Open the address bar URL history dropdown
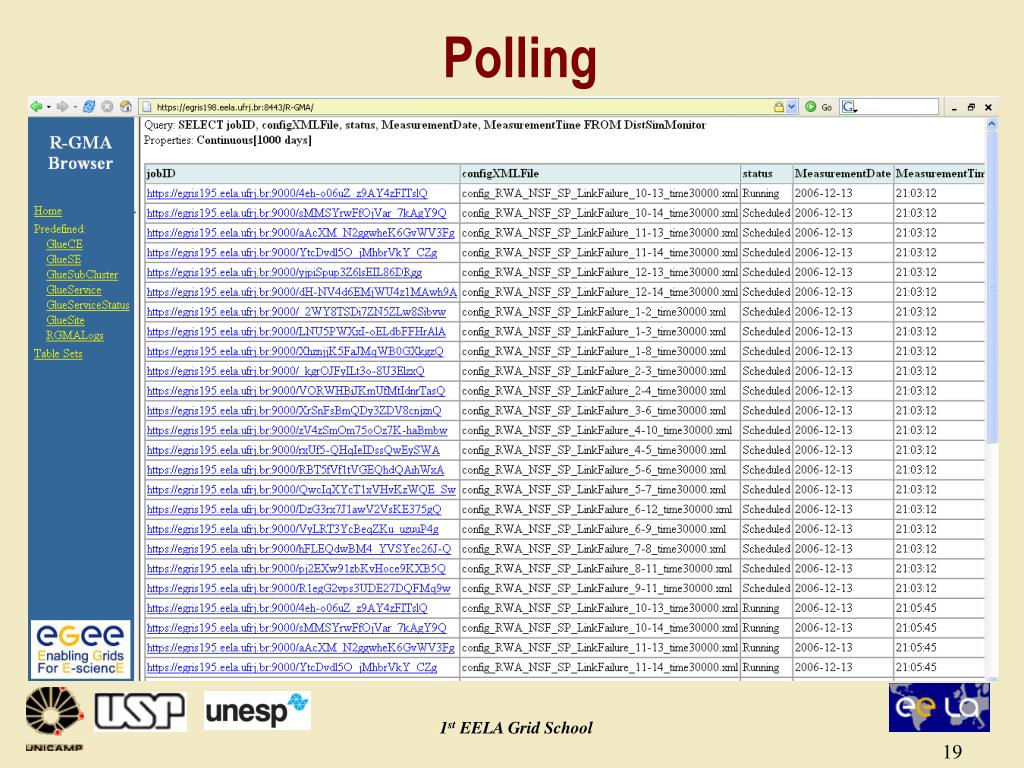 click(792, 107)
